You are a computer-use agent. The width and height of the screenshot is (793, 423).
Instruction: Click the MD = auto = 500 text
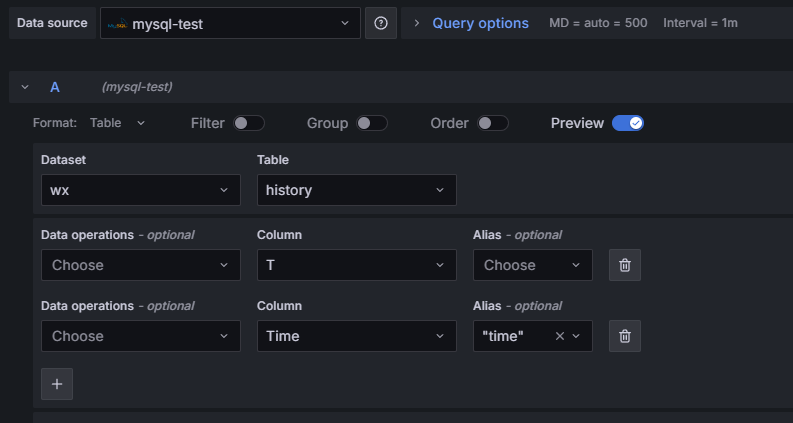pyautogui.click(x=598, y=23)
